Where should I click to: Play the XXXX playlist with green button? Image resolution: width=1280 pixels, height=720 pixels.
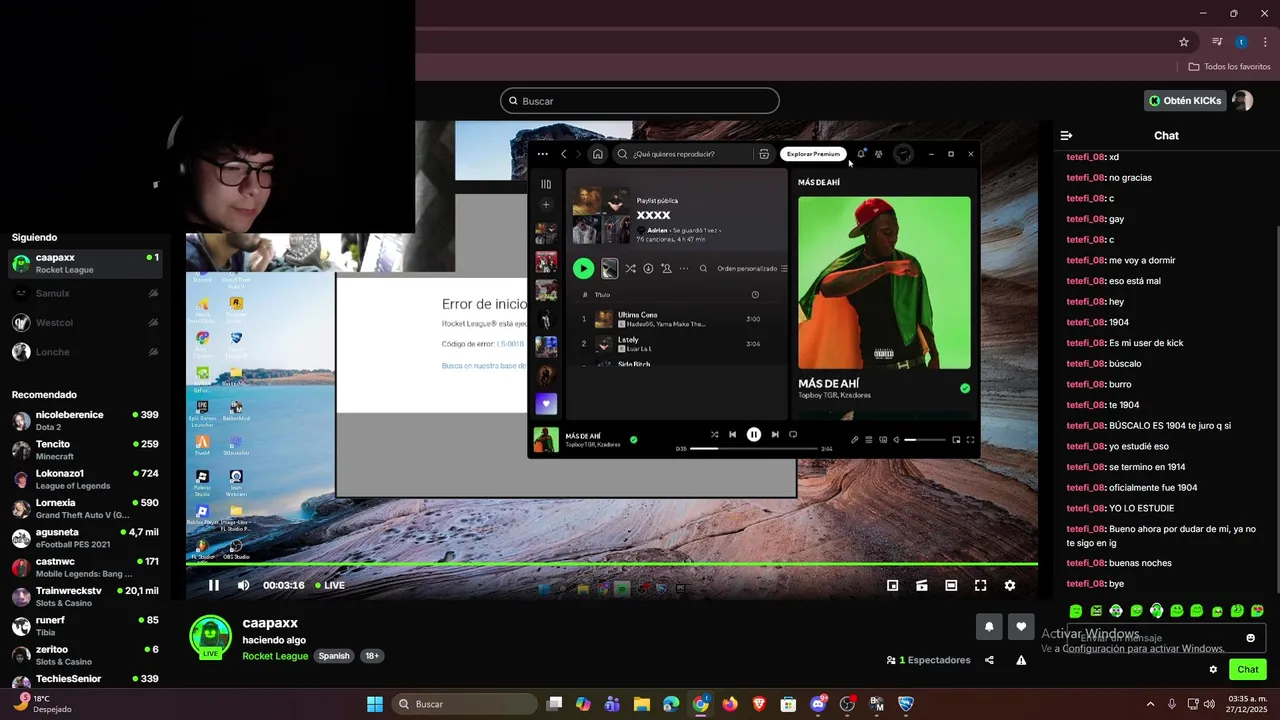(x=583, y=268)
